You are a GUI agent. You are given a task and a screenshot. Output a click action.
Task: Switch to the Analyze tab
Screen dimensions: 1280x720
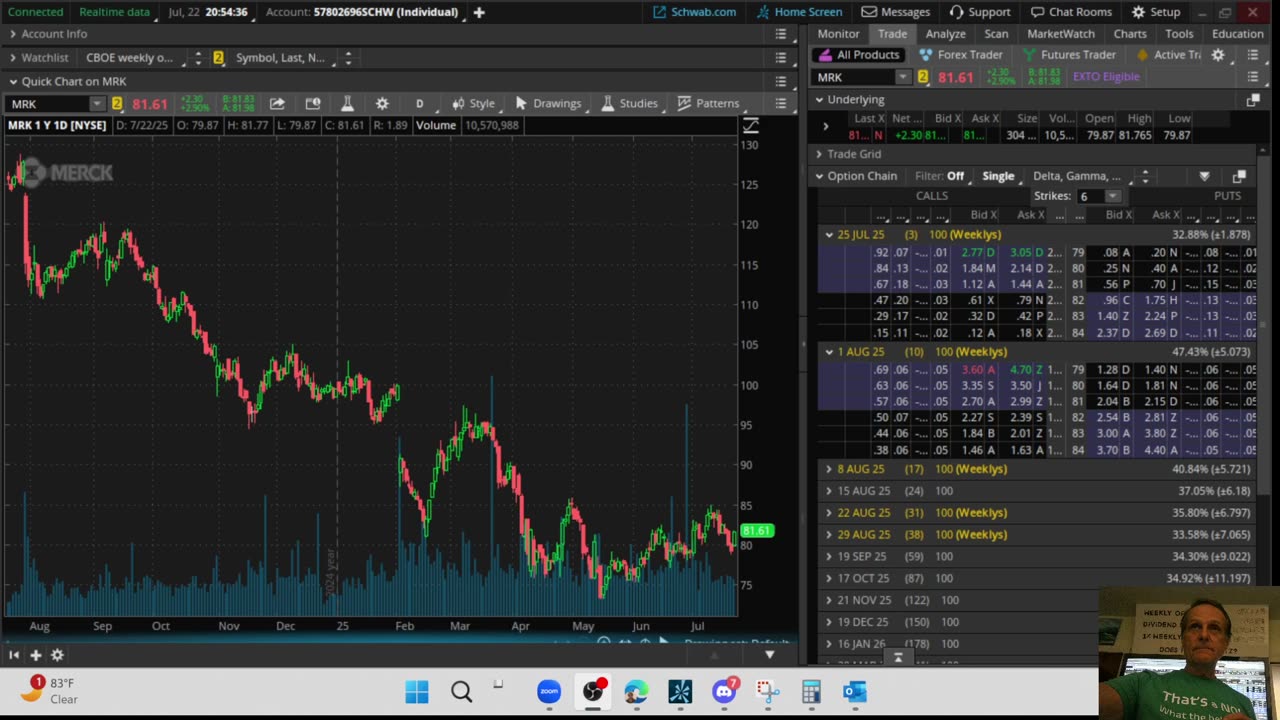945,34
